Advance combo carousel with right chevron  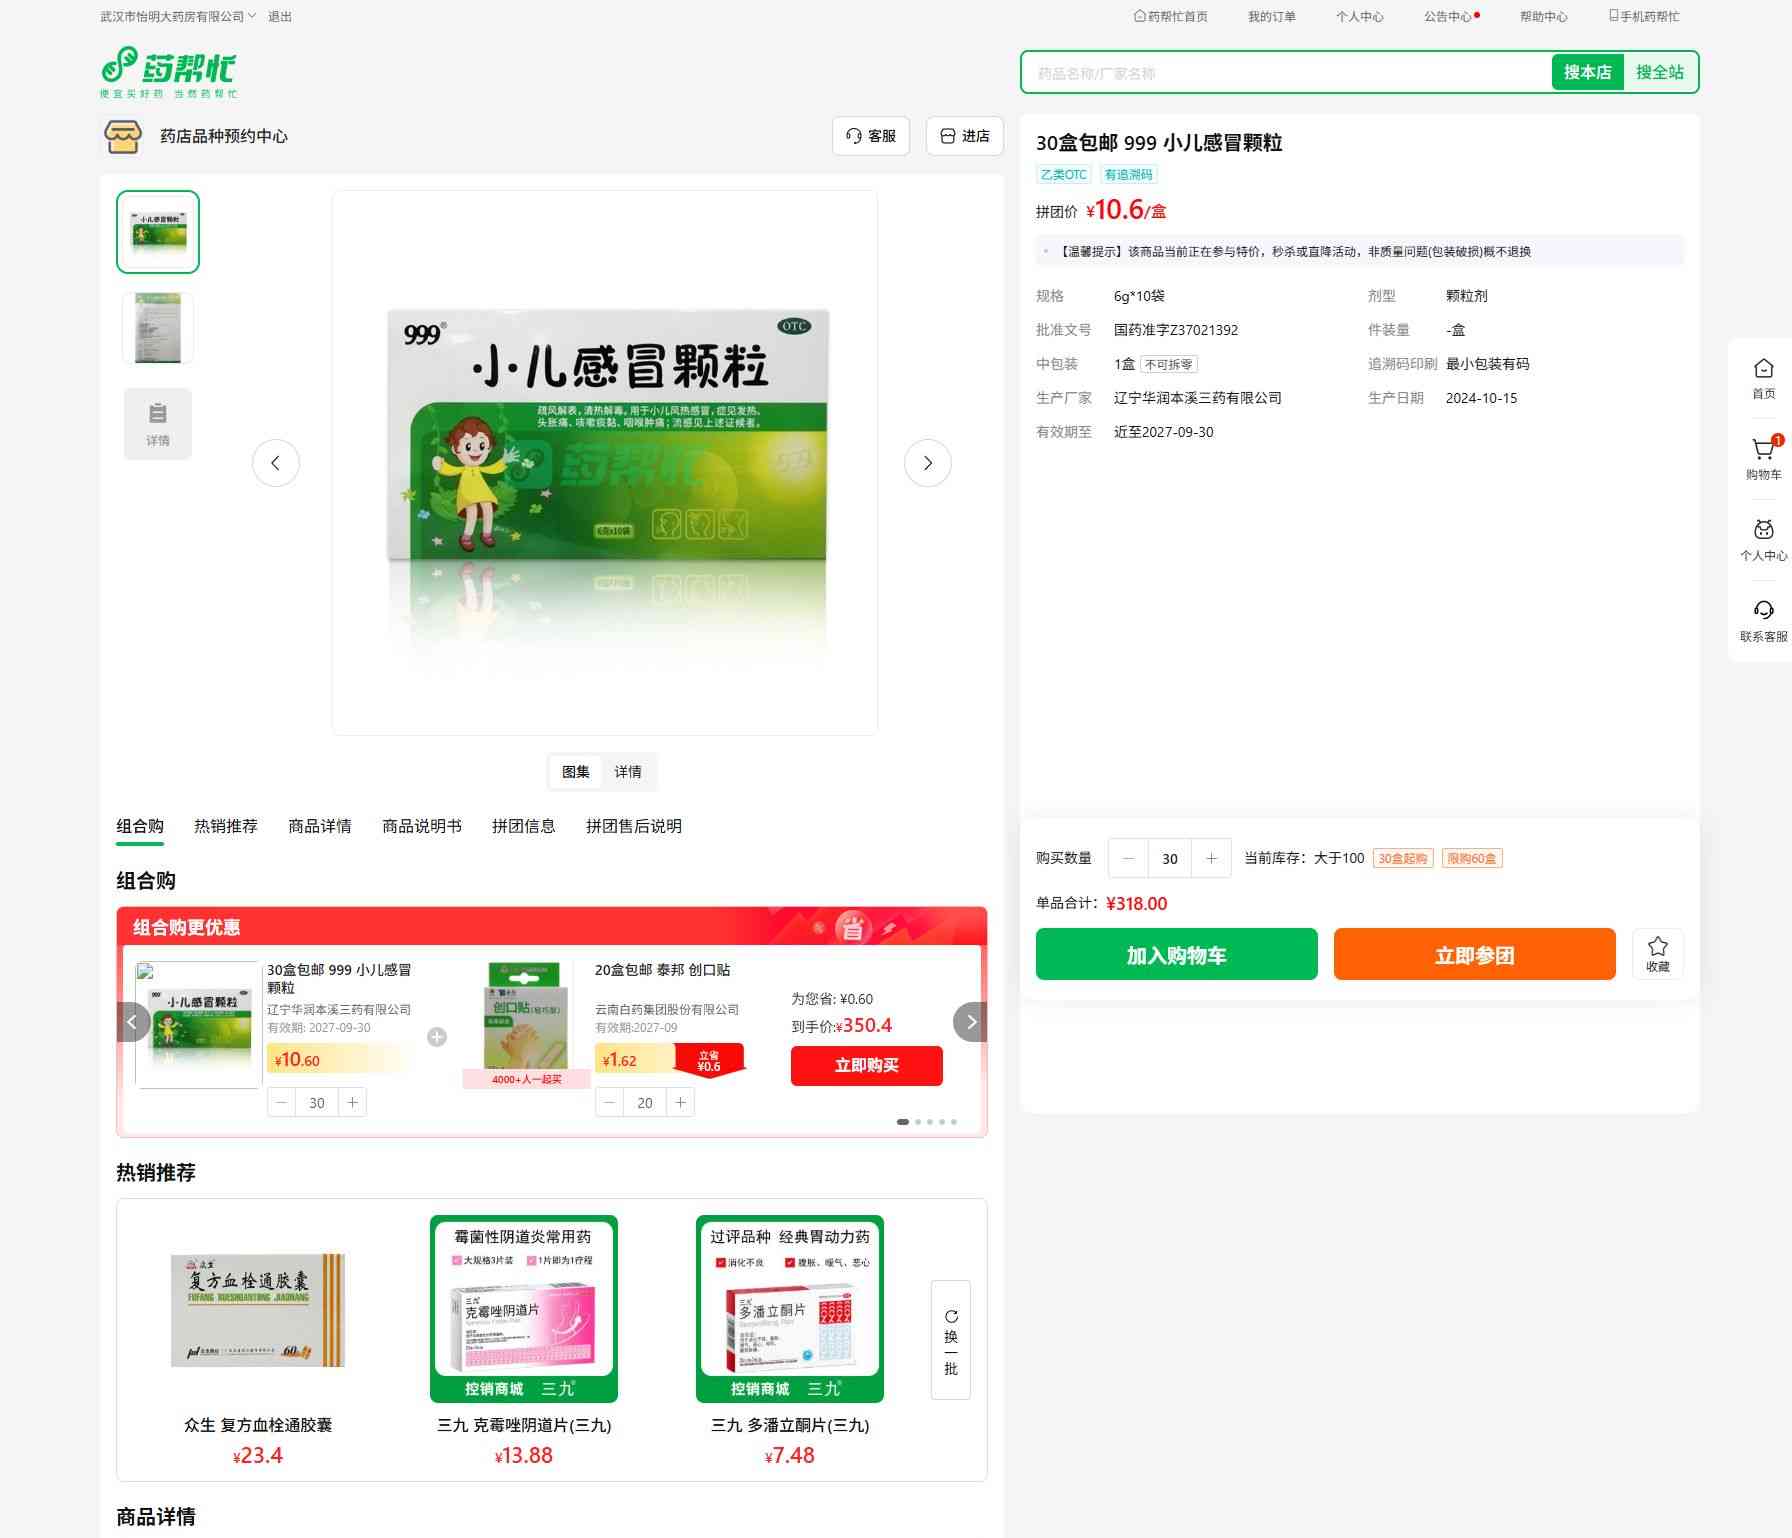[970, 1022]
